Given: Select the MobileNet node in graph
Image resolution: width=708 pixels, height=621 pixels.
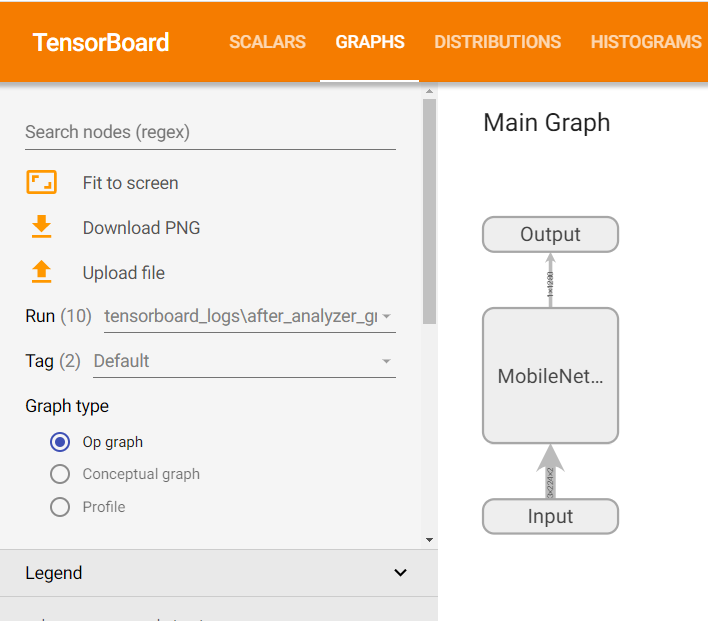Looking at the screenshot, I should tap(550, 376).
